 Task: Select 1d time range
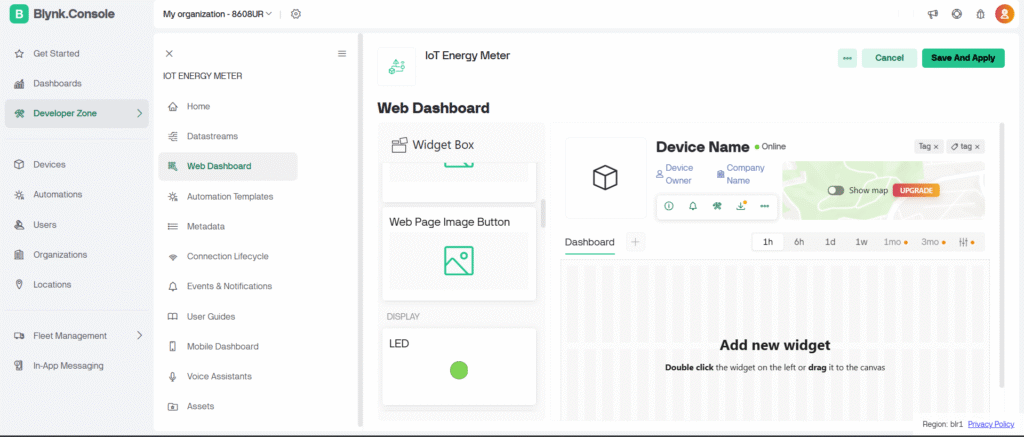[830, 242]
